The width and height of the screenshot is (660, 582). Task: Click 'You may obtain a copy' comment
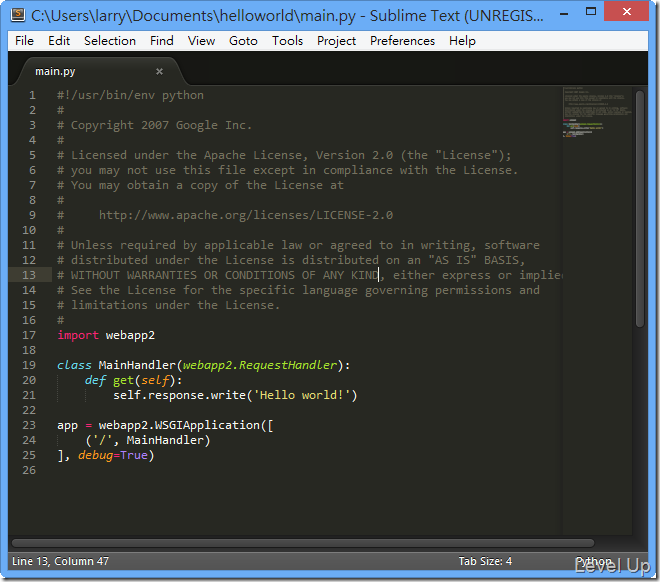(148, 185)
